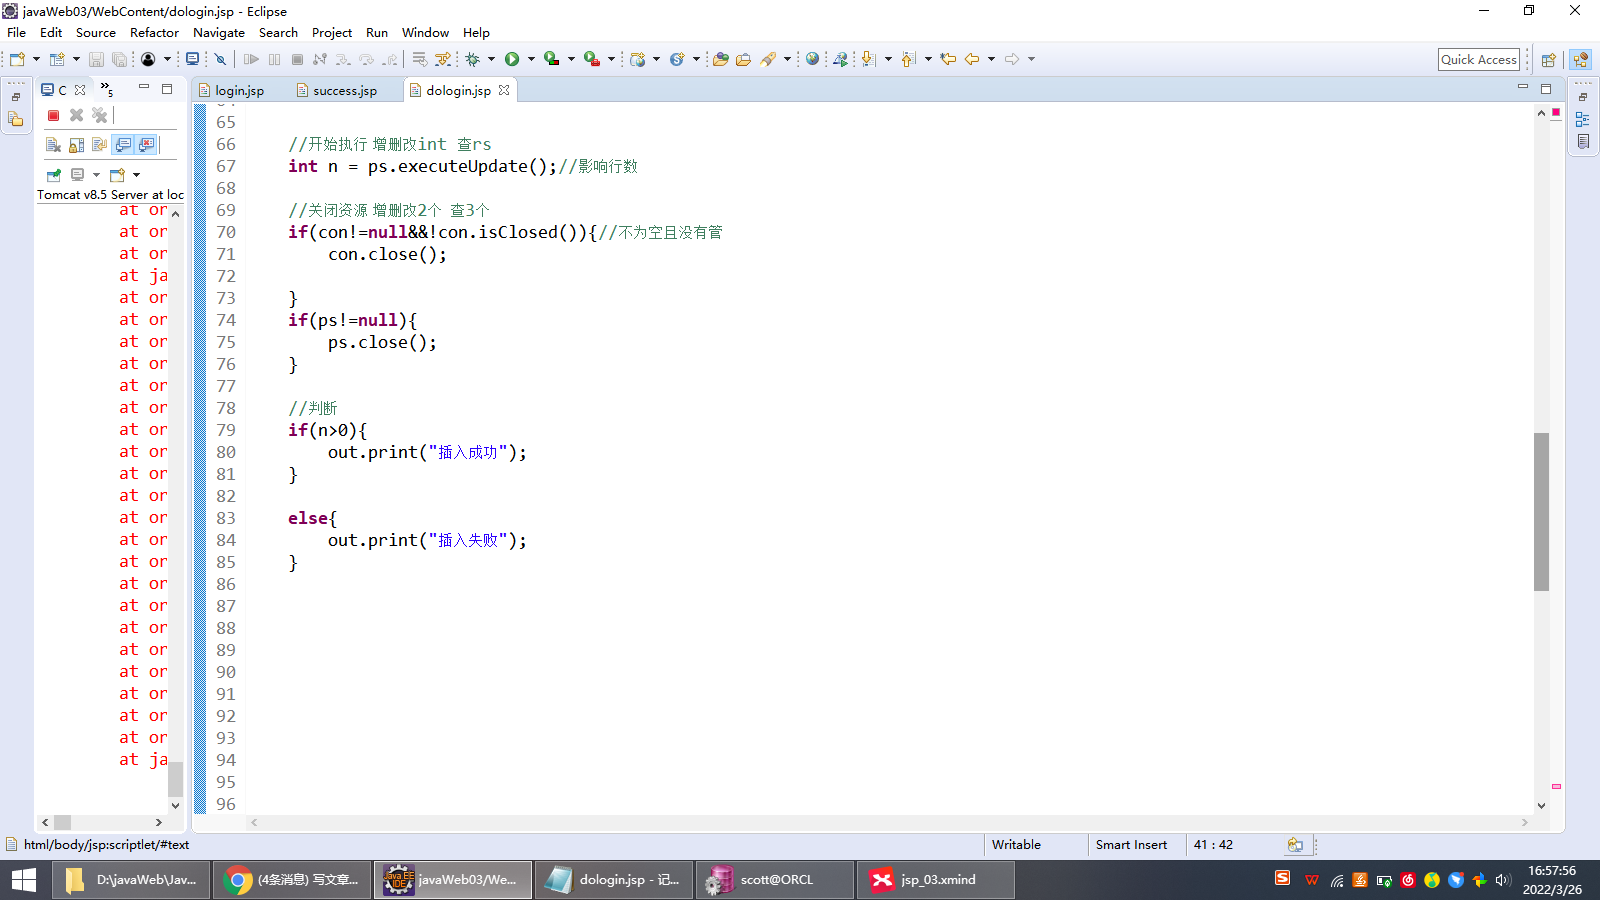The image size is (1600, 900).
Task: Click the Previous Annotation up-arrow icon
Action: coord(908,59)
